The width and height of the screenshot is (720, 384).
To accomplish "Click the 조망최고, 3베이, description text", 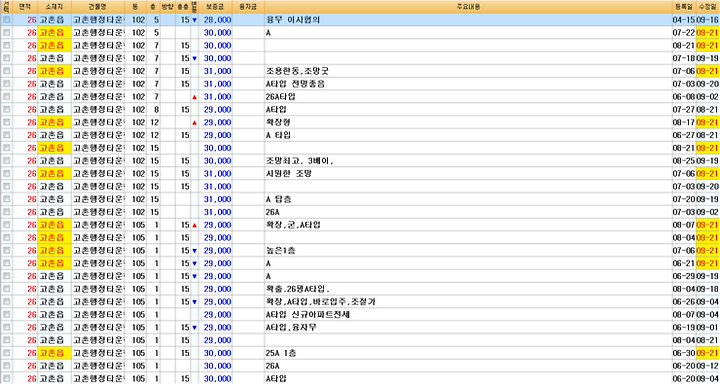I will tap(299, 161).
